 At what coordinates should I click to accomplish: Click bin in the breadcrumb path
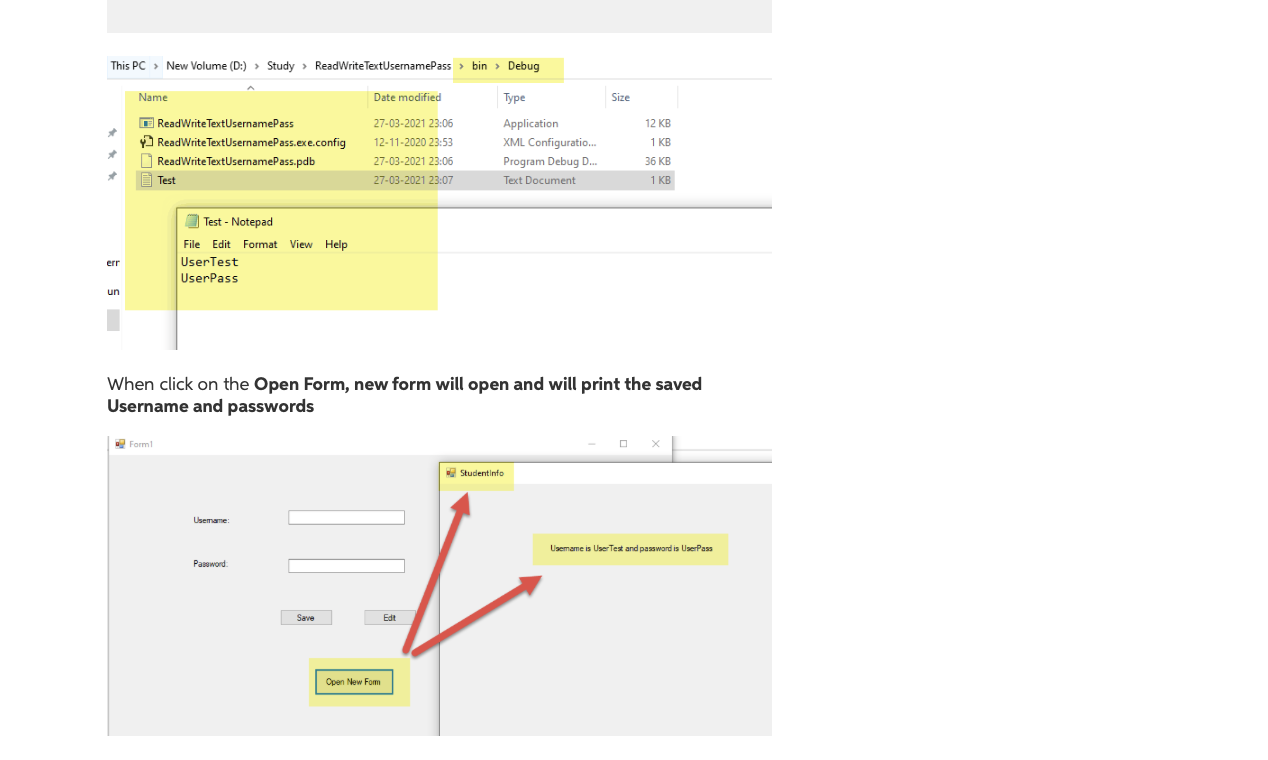480,66
